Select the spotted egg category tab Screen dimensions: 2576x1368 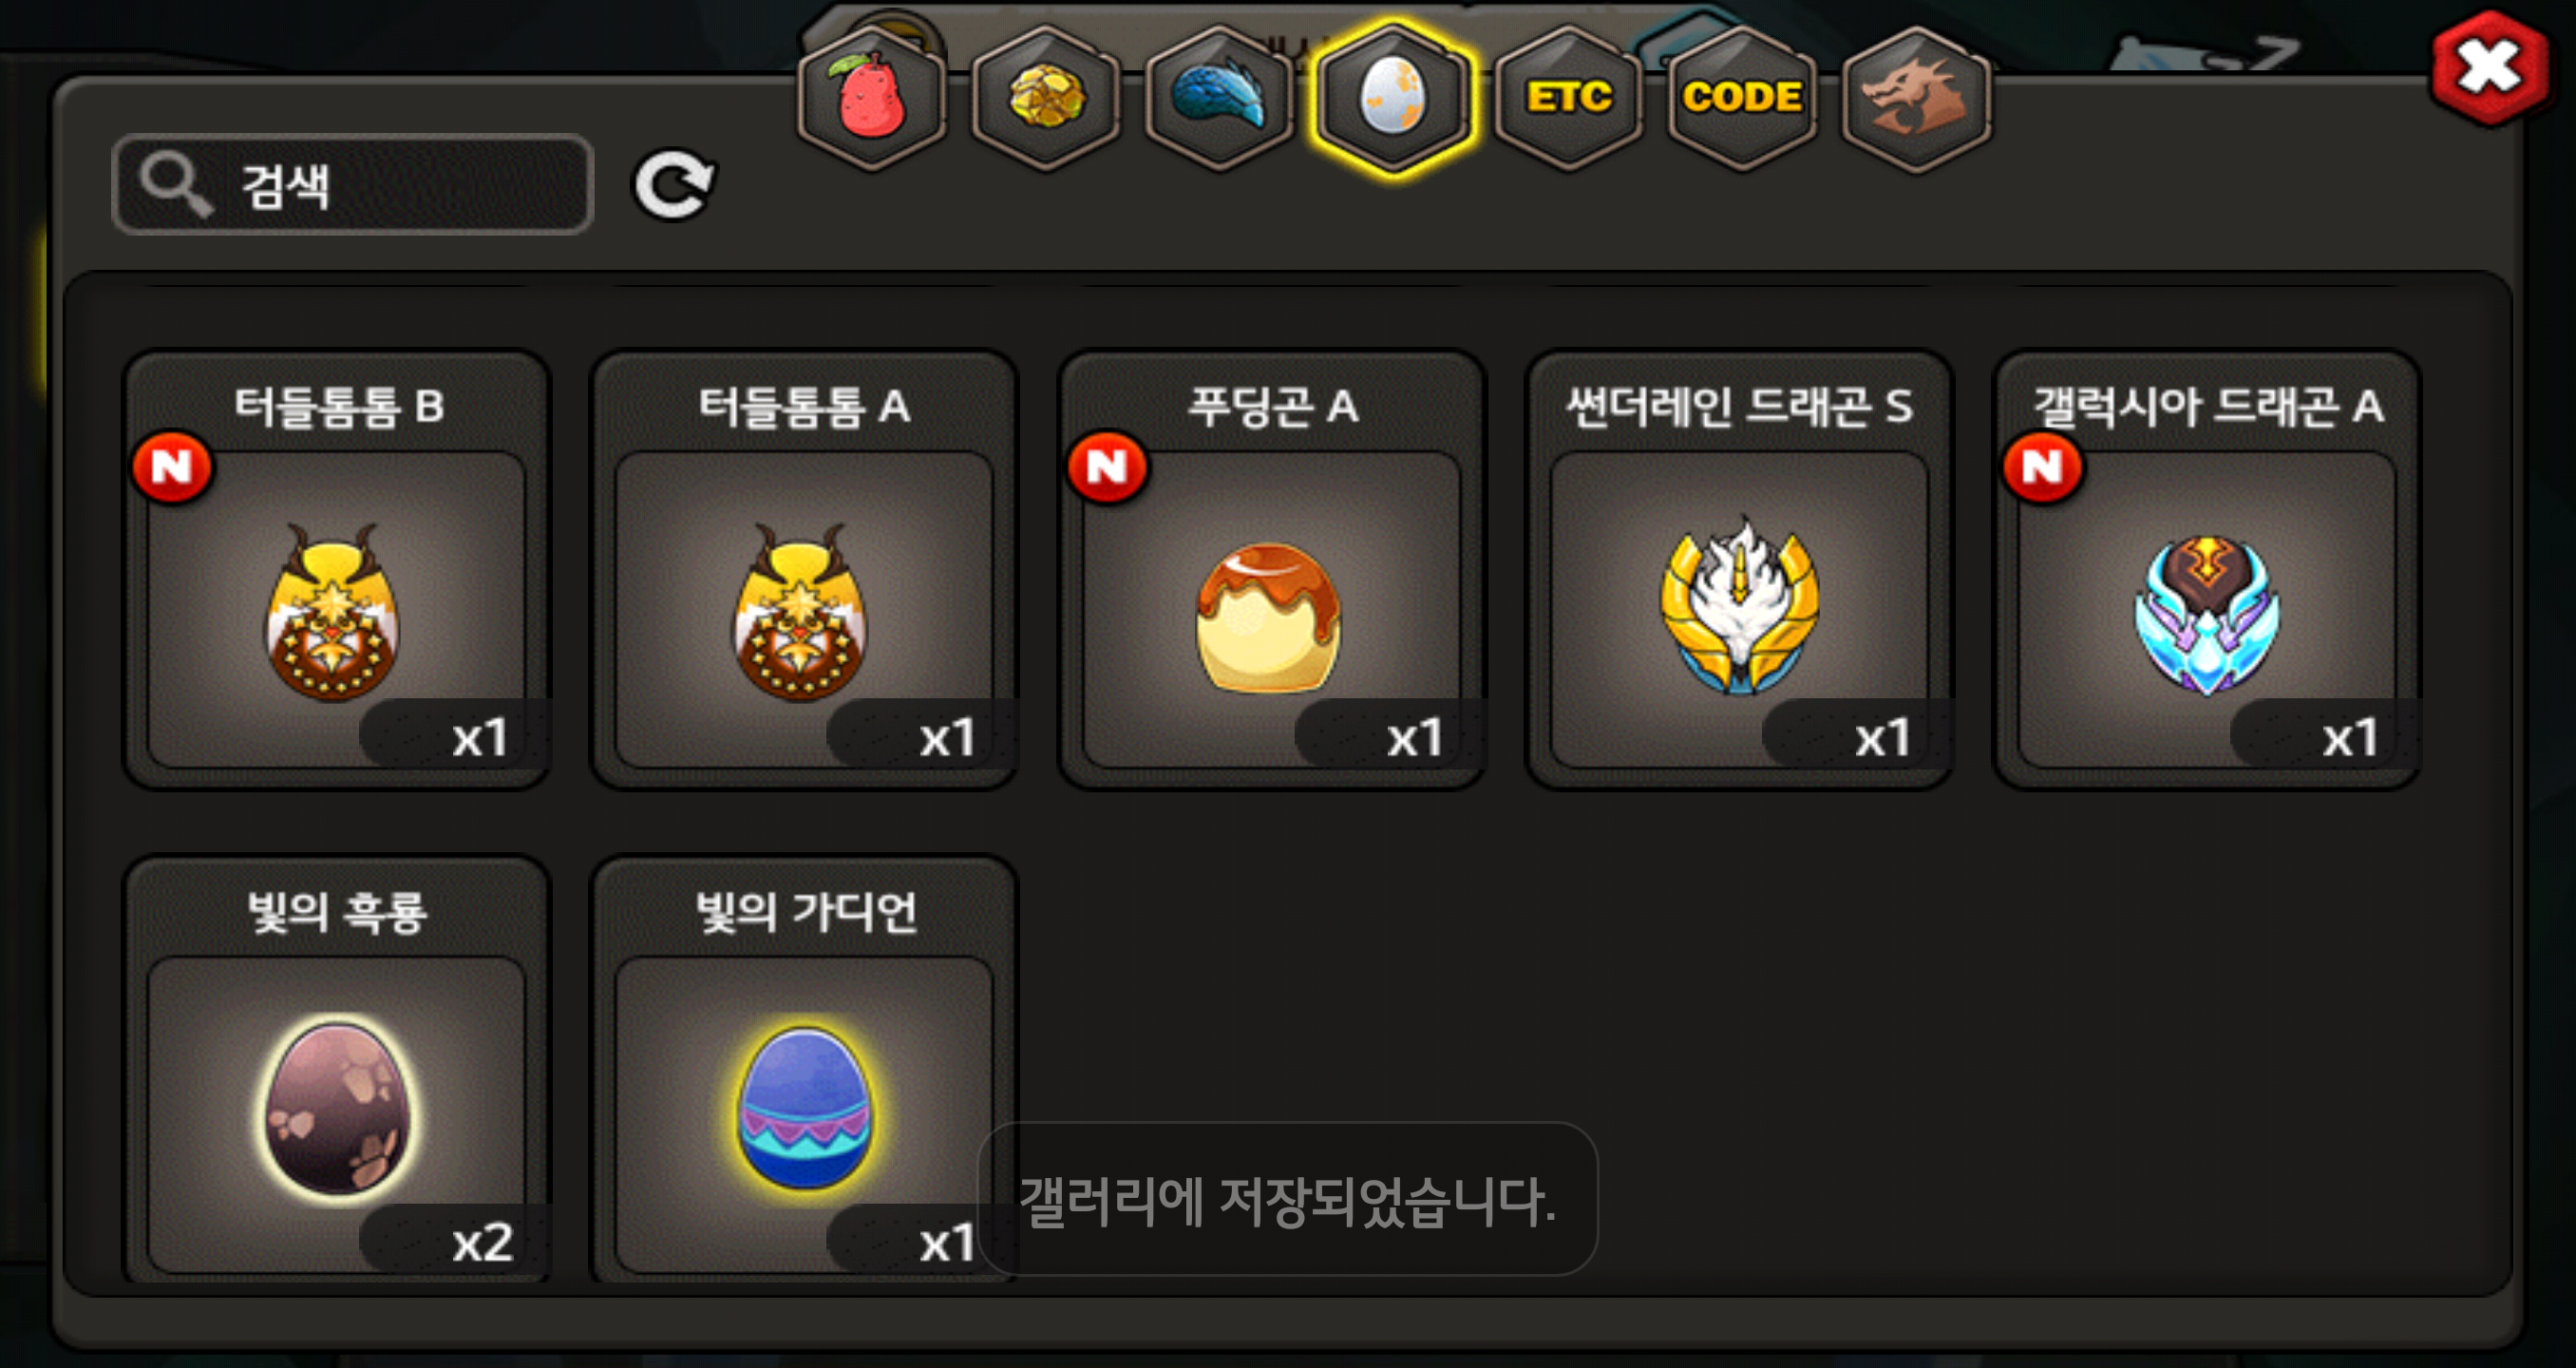click(x=1393, y=98)
